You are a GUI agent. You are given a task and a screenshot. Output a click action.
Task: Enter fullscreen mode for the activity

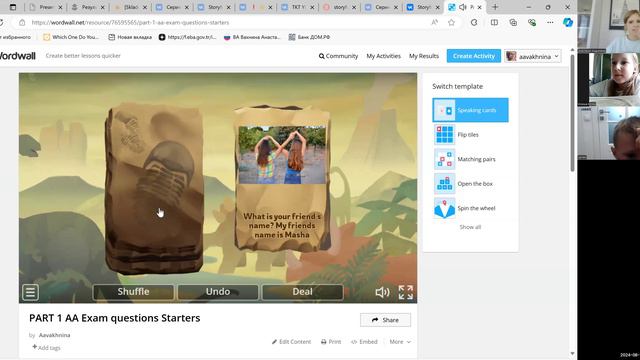coord(406,292)
